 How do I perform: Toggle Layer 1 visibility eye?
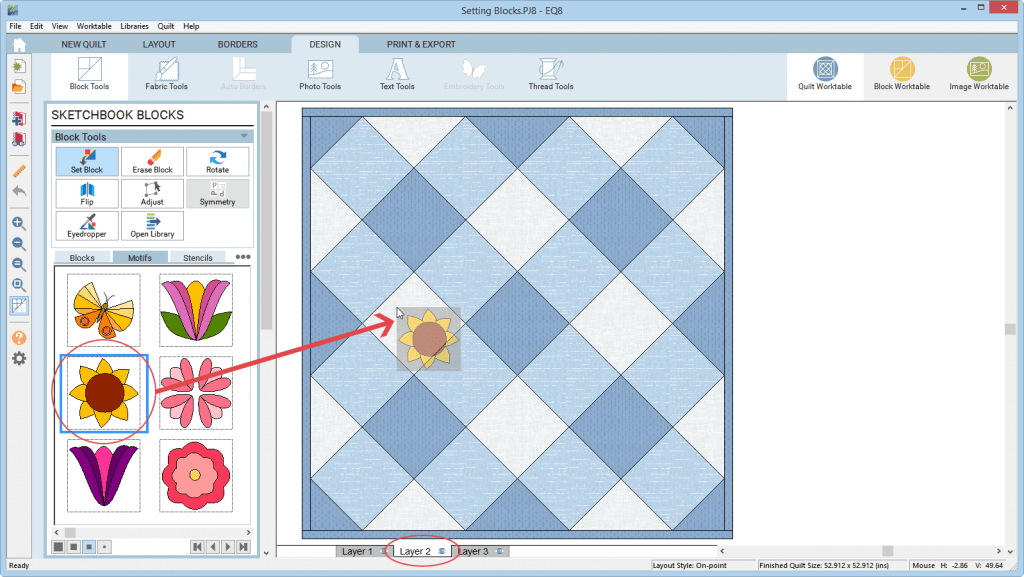(383, 552)
